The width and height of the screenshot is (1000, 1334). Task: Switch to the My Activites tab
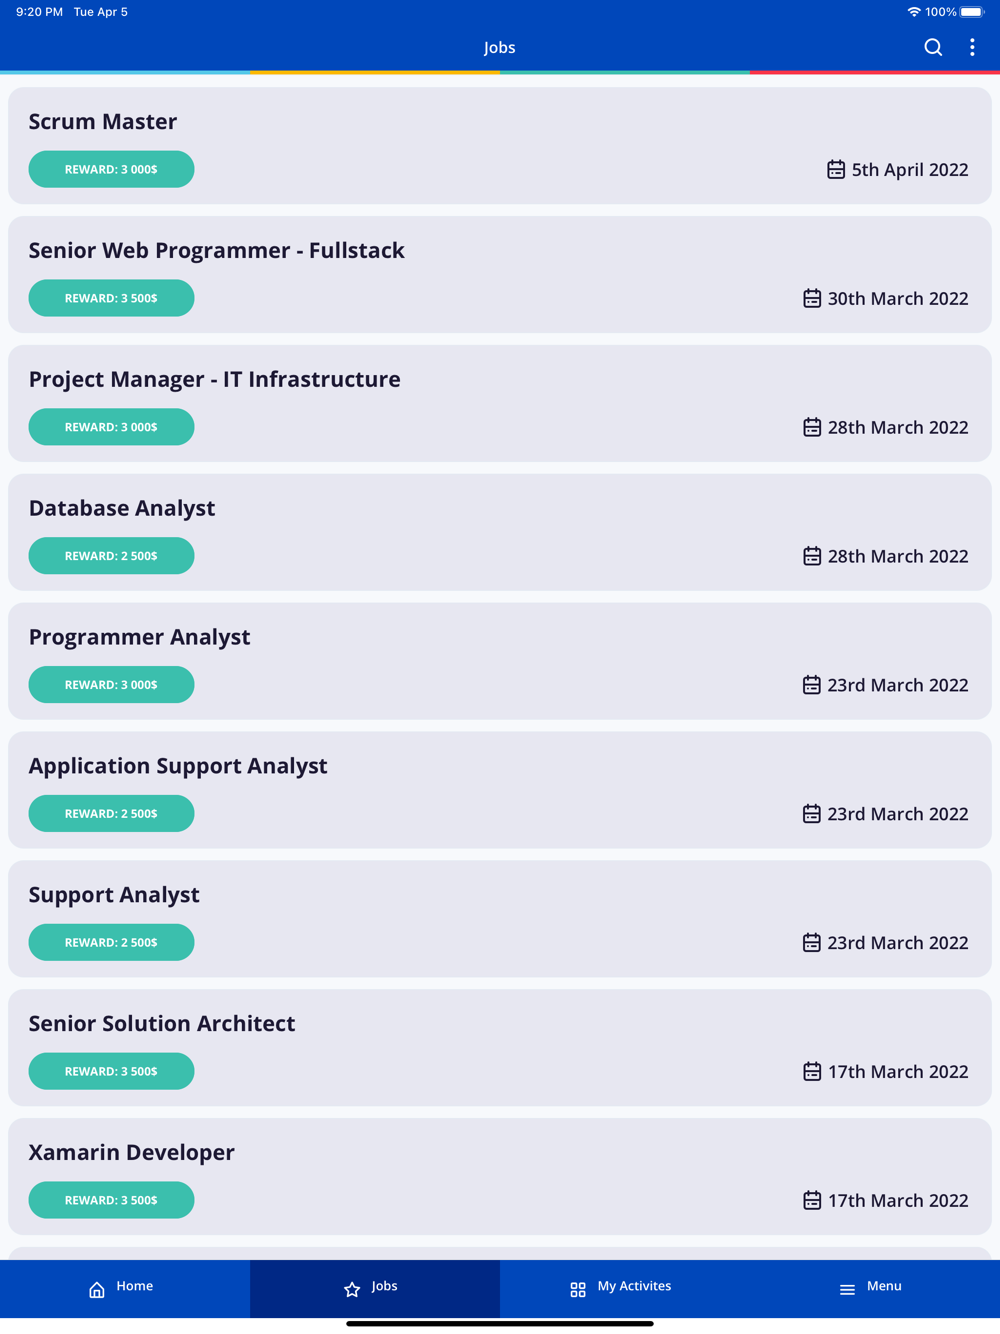point(634,1286)
